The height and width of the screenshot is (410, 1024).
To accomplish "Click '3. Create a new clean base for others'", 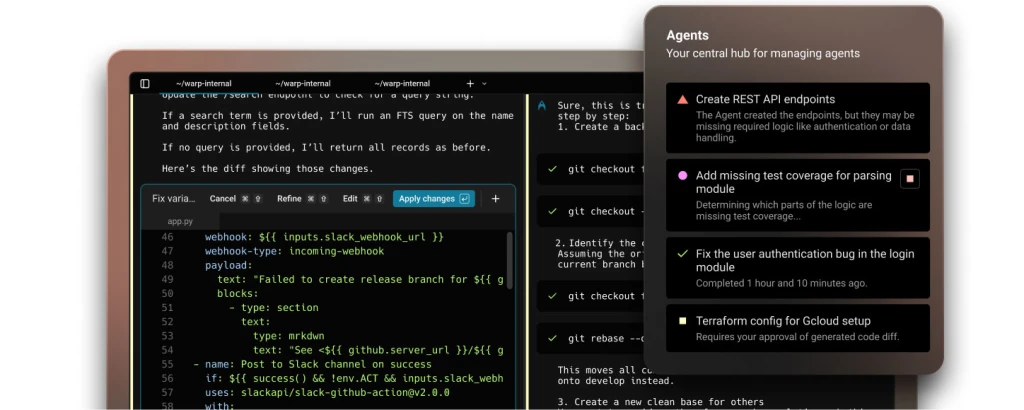I will point(661,402).
